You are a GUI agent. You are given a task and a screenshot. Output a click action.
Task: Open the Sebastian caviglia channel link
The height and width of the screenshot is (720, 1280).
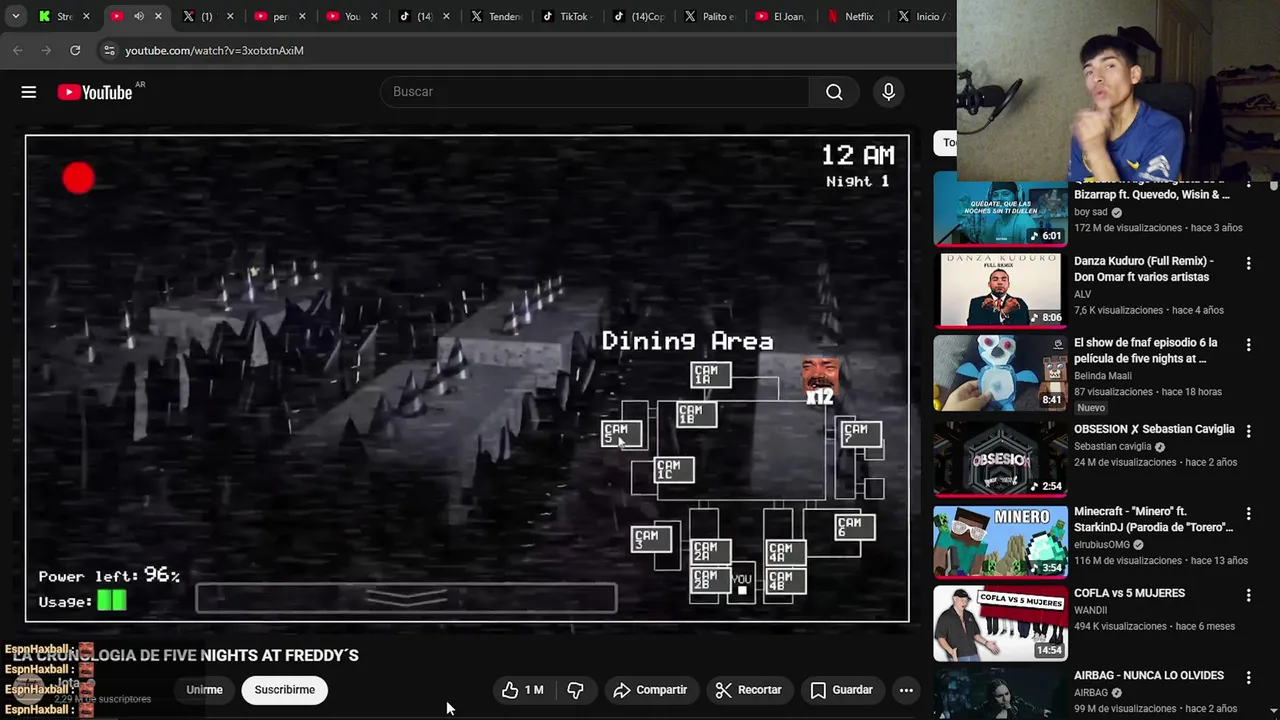click(x=1113, y=447)
